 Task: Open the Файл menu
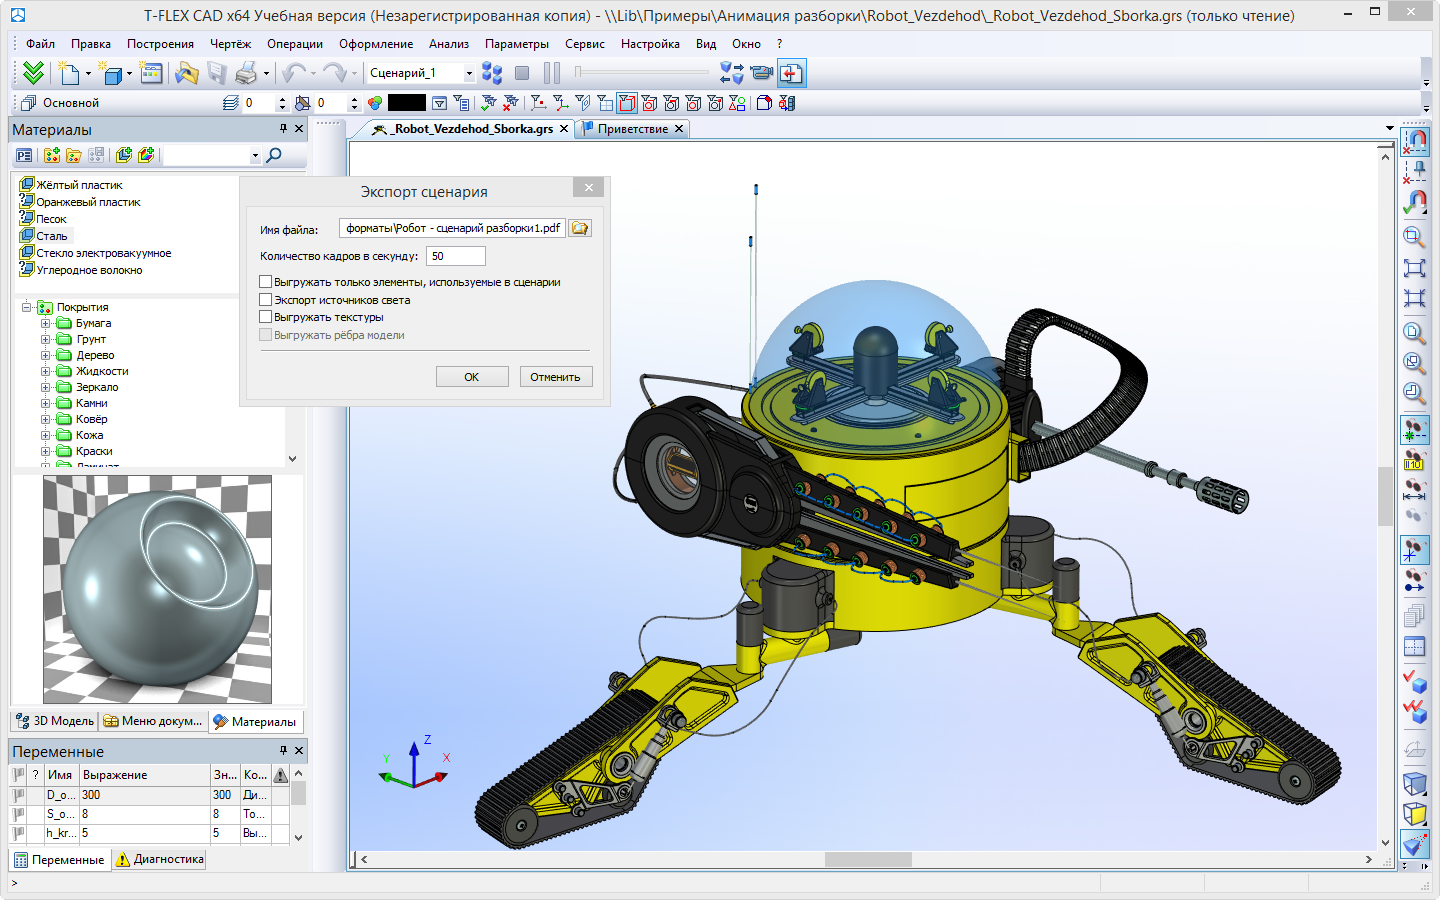(x=40, y=44)
